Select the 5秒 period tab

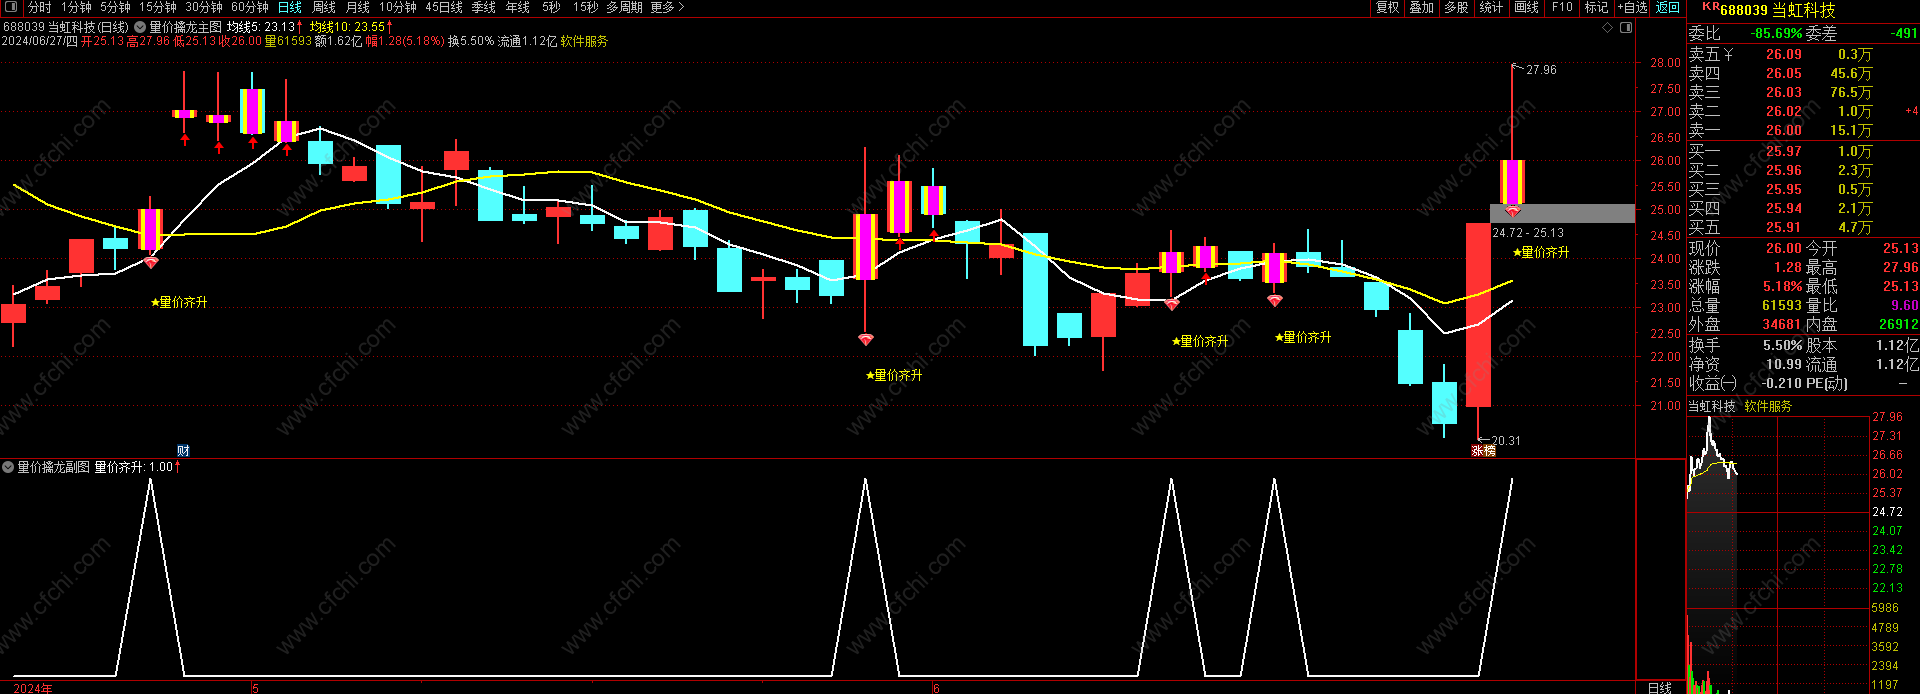551,7
